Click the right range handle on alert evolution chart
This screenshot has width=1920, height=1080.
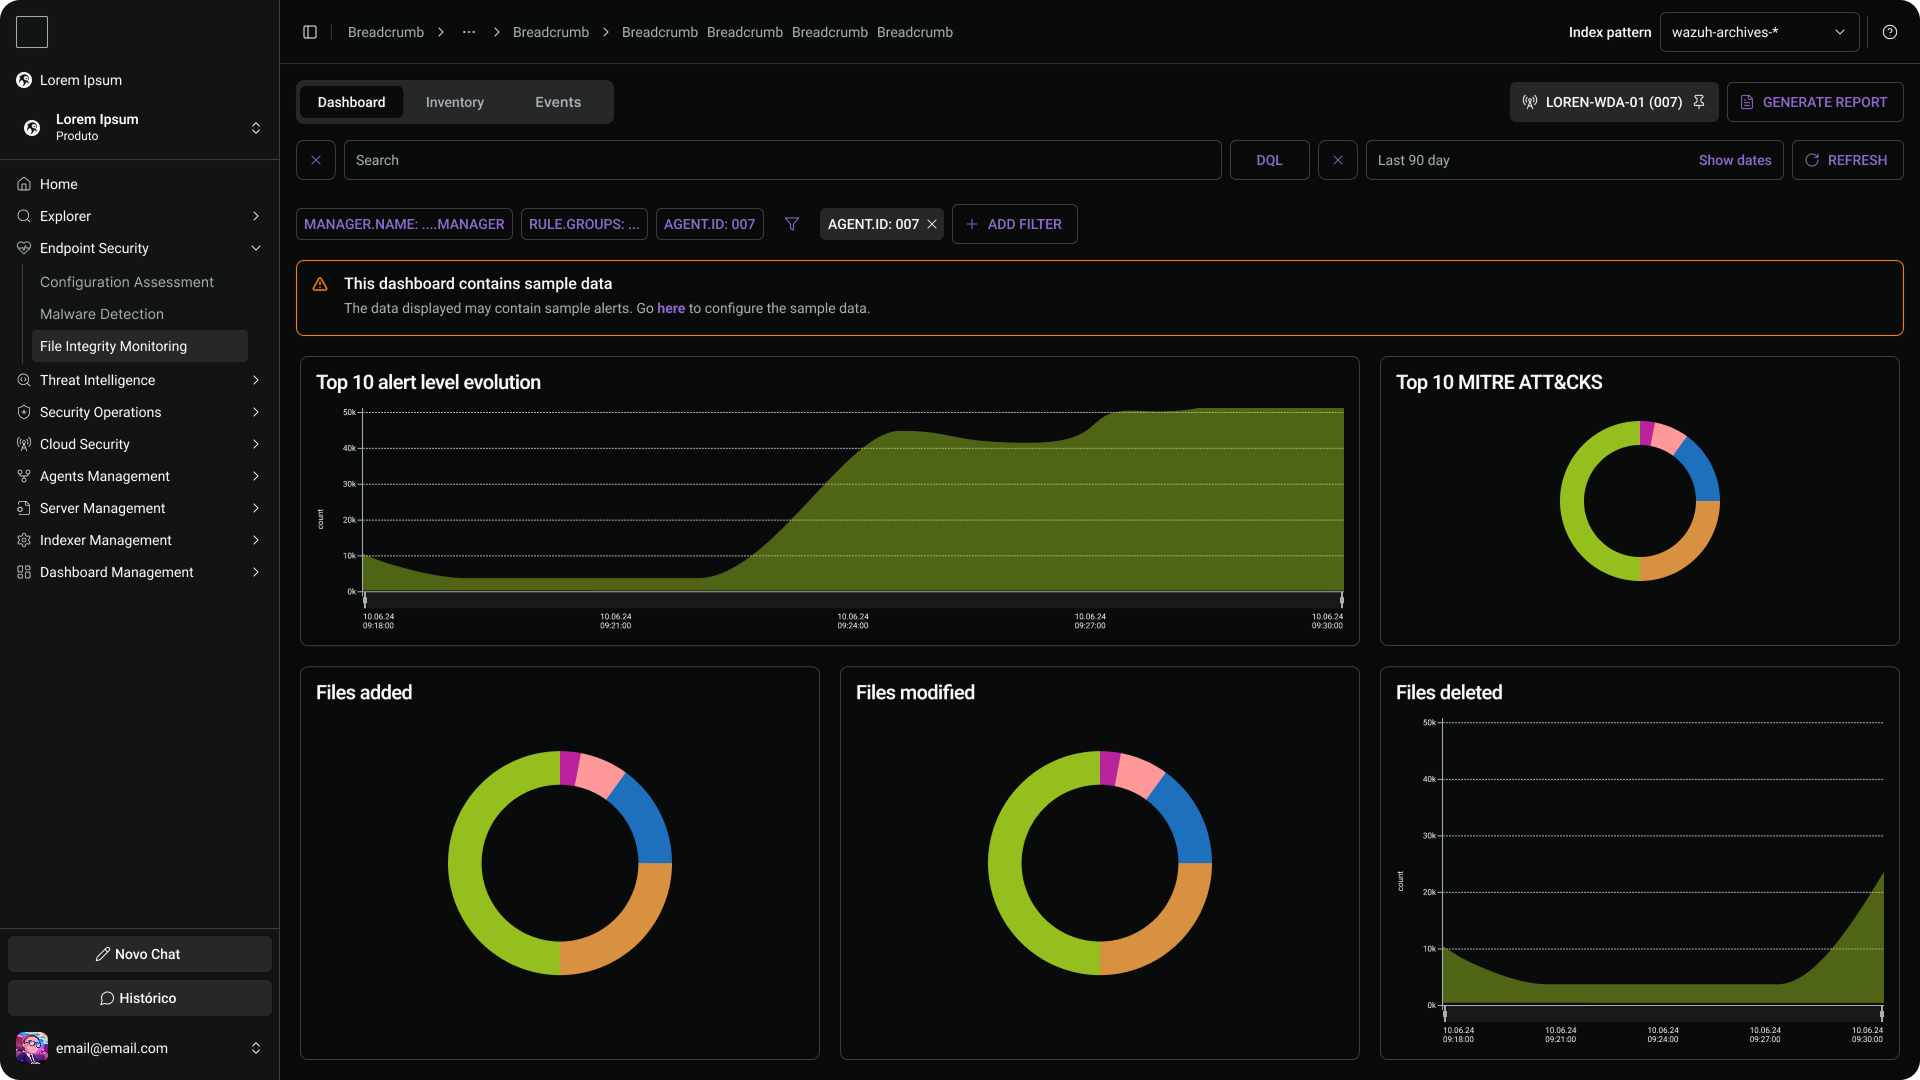click(x=1342, y=600)
